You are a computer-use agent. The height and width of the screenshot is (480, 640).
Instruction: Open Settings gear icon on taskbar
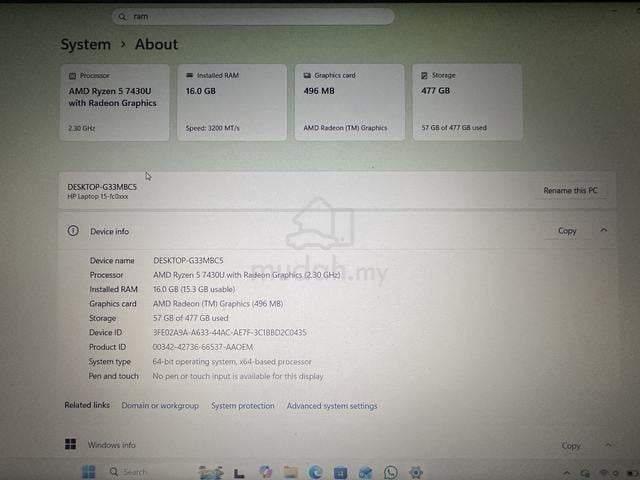pos(416,472)
